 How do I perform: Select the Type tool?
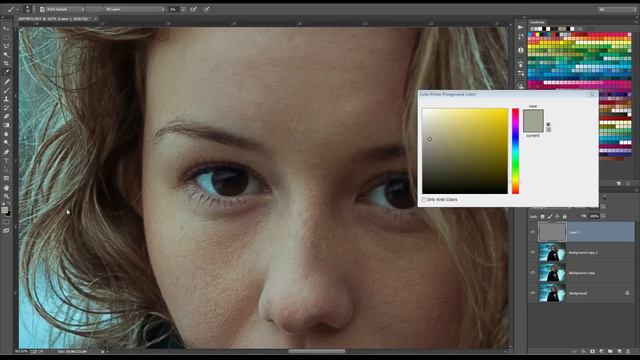click(6, 160)
